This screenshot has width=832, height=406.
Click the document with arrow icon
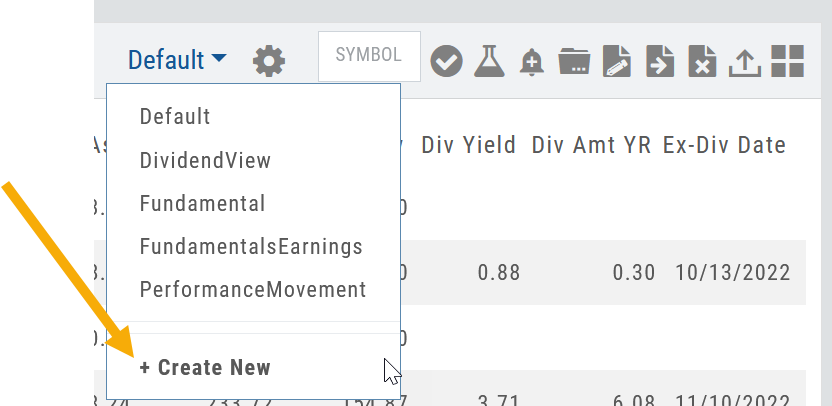point(660,61)
